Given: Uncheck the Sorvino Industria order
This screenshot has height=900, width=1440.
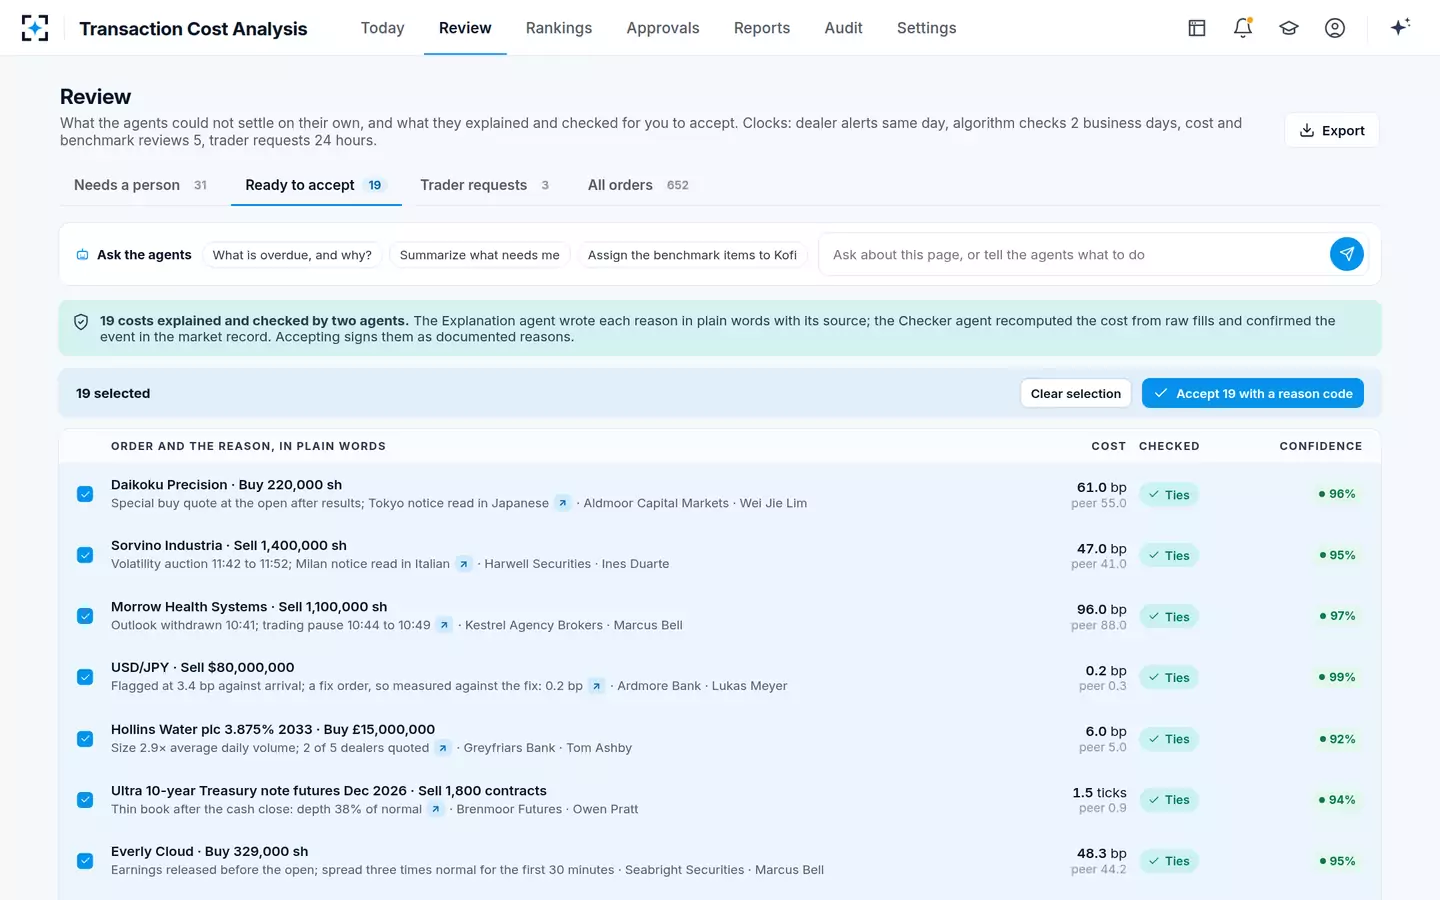Looking at the screenshot, I should pos(85,555).
